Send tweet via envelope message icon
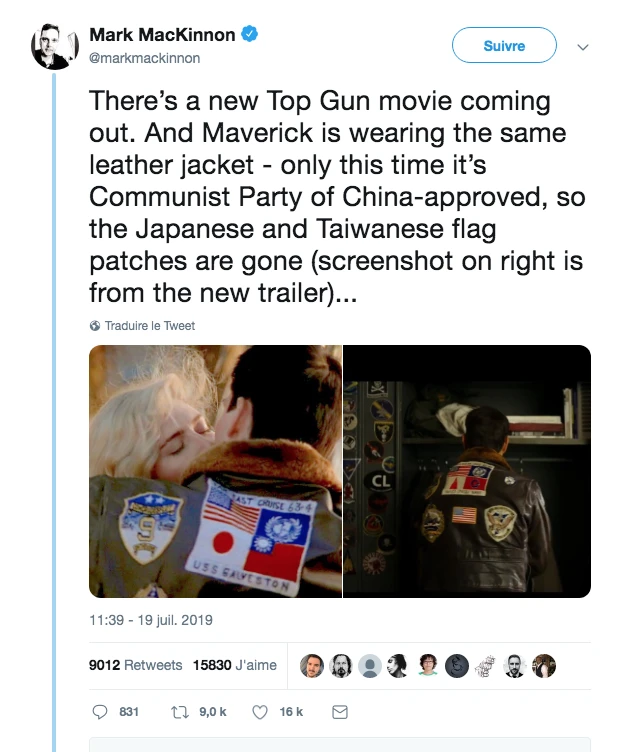621x752 pixels. (340, 712)
